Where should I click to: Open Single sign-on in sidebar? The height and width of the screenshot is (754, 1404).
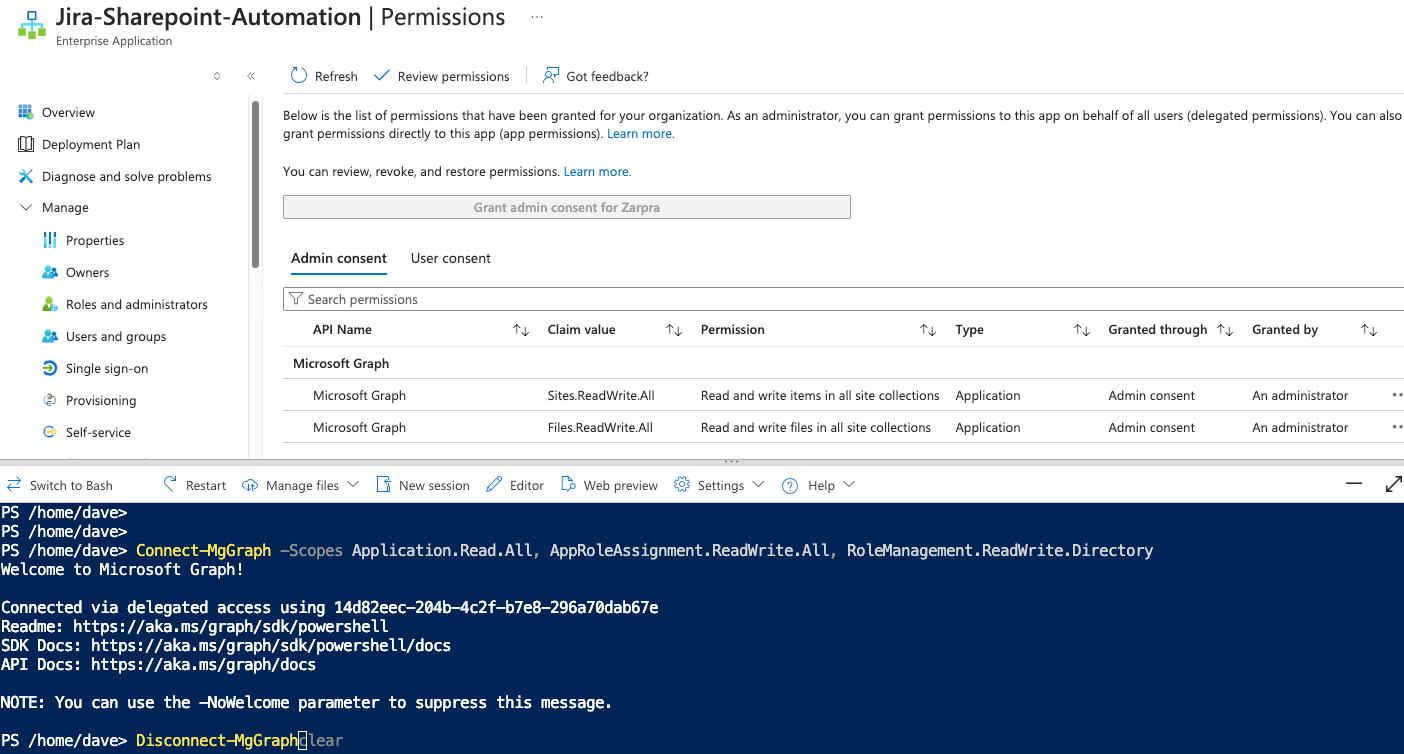coord(107,368)
